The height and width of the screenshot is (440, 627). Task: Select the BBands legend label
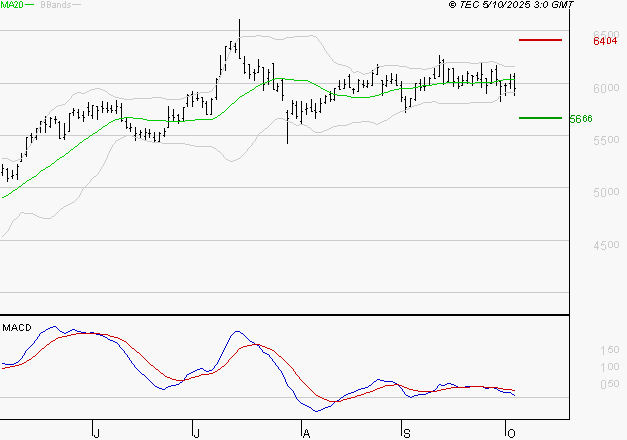[55, 5]
